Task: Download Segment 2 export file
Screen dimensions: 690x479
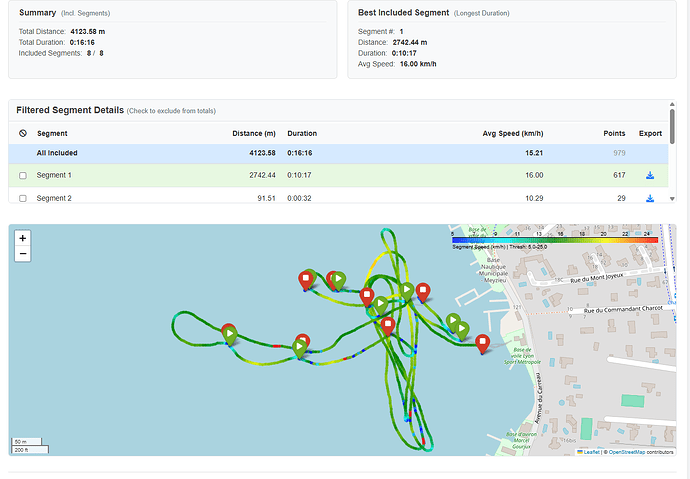Action: click(650, 198)
